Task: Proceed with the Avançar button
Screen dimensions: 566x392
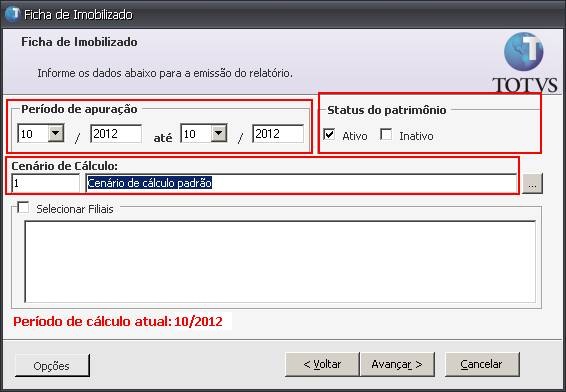Action: 397,365
